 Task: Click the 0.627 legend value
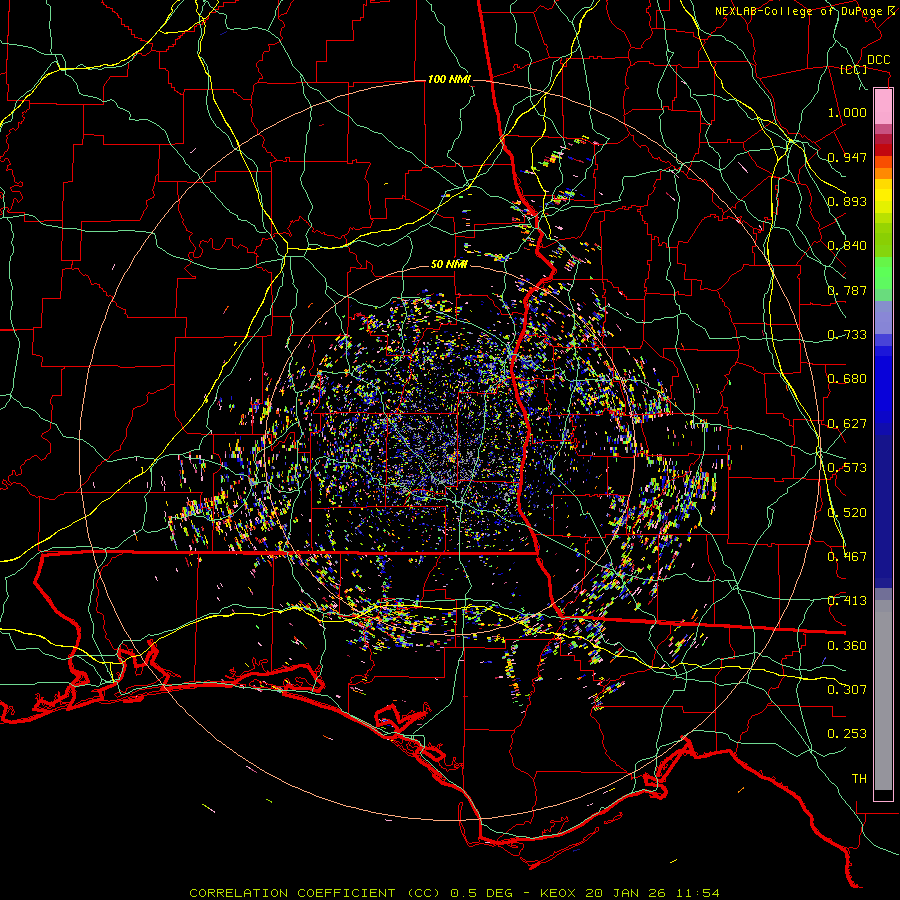click(847, 424)
